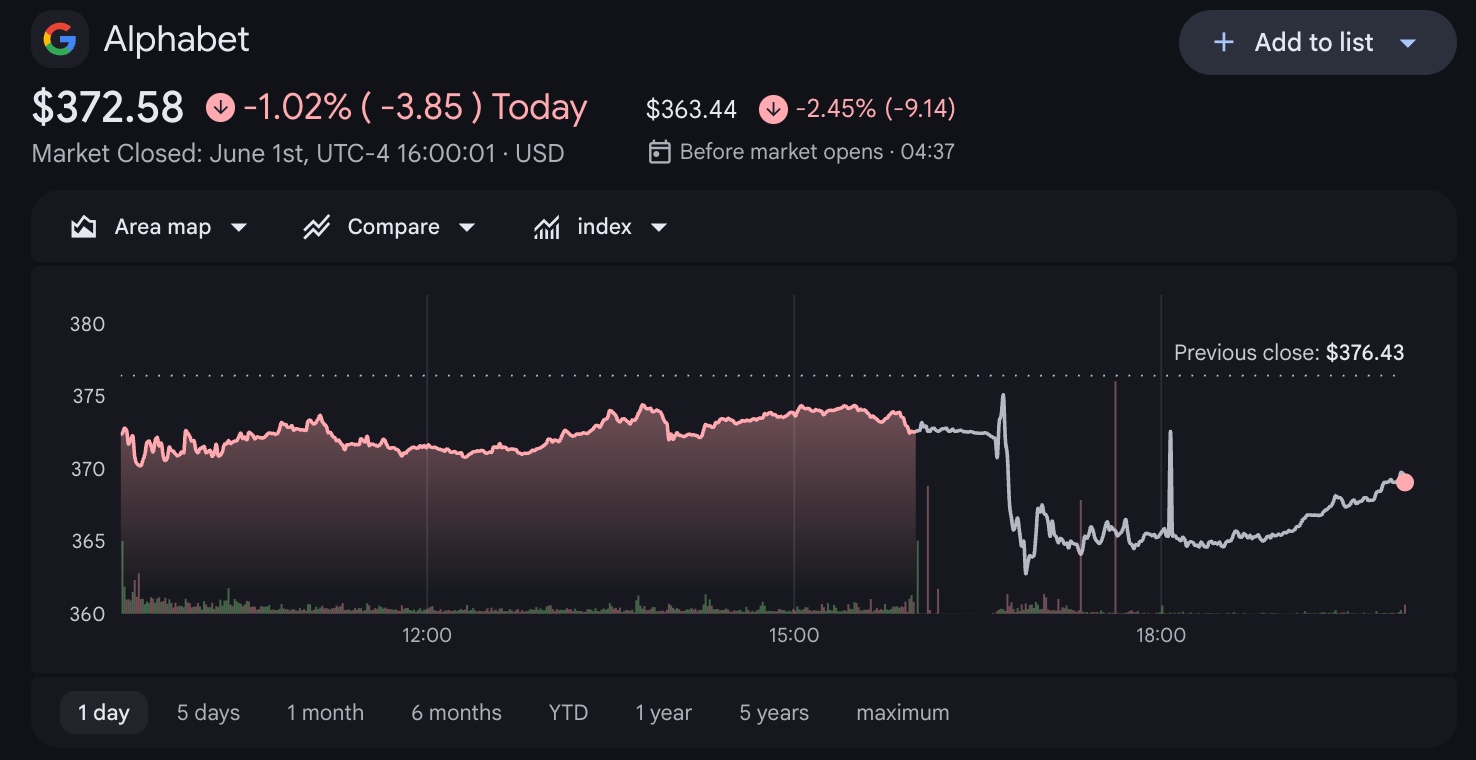This screenshot has height=760, width=1476.
Task: Click the Compare lines icon
Action: 316,227
